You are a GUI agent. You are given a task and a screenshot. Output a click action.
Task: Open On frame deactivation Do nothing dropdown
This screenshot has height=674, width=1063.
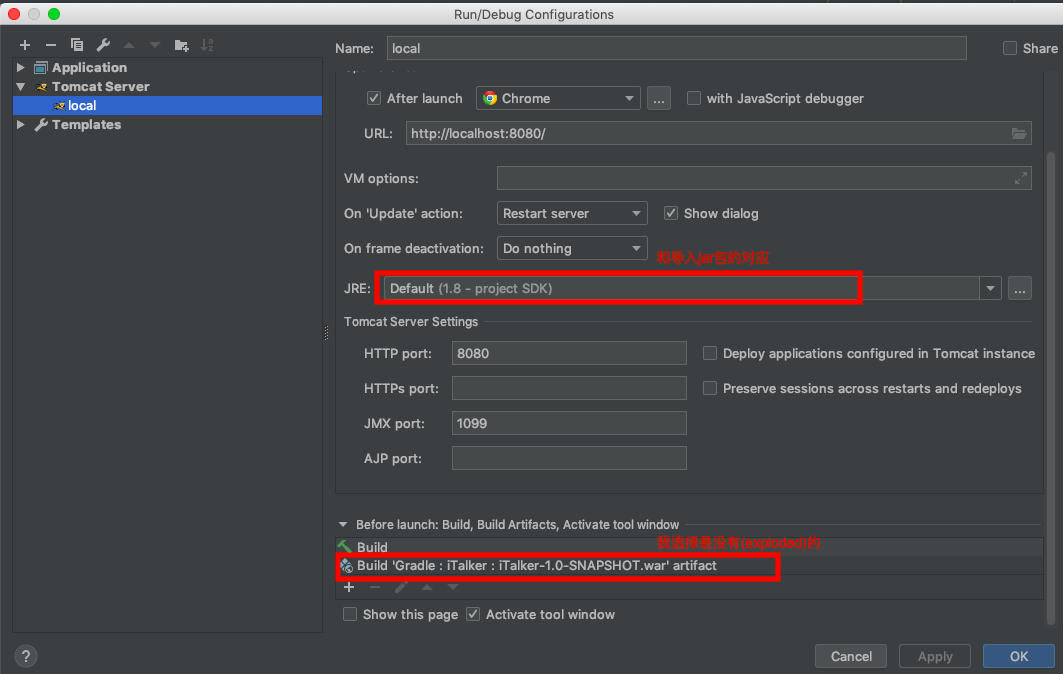point(572,249)
